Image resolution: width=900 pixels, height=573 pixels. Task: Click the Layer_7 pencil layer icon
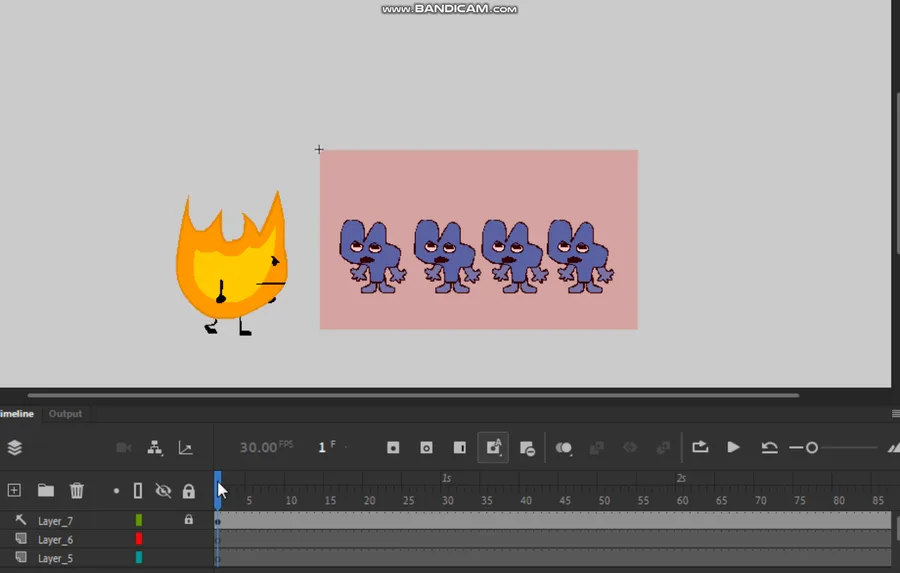[x=21, y=520]
